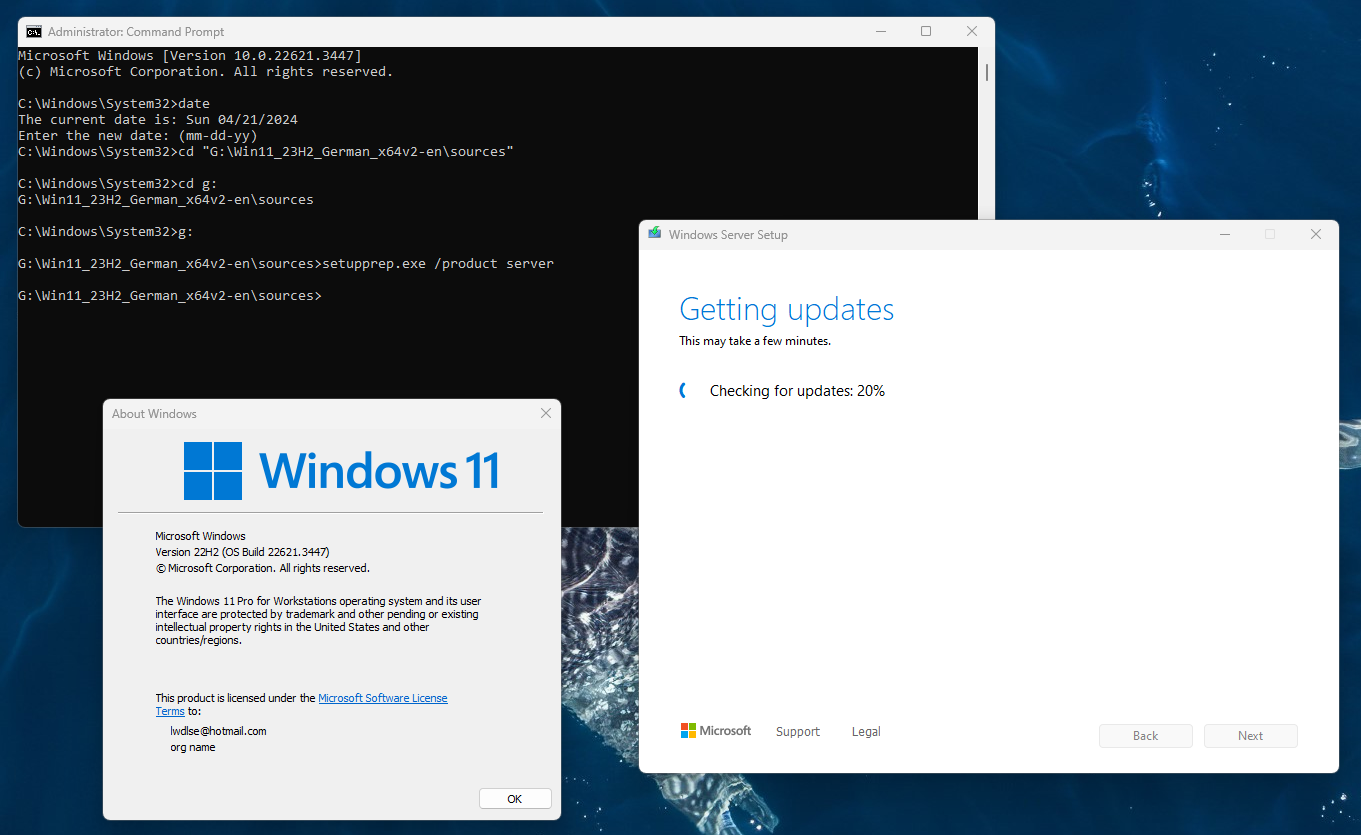
Task: Click the Windows 11 logo in About Windows
Action: pyautogui.click(x=342, y=470)
